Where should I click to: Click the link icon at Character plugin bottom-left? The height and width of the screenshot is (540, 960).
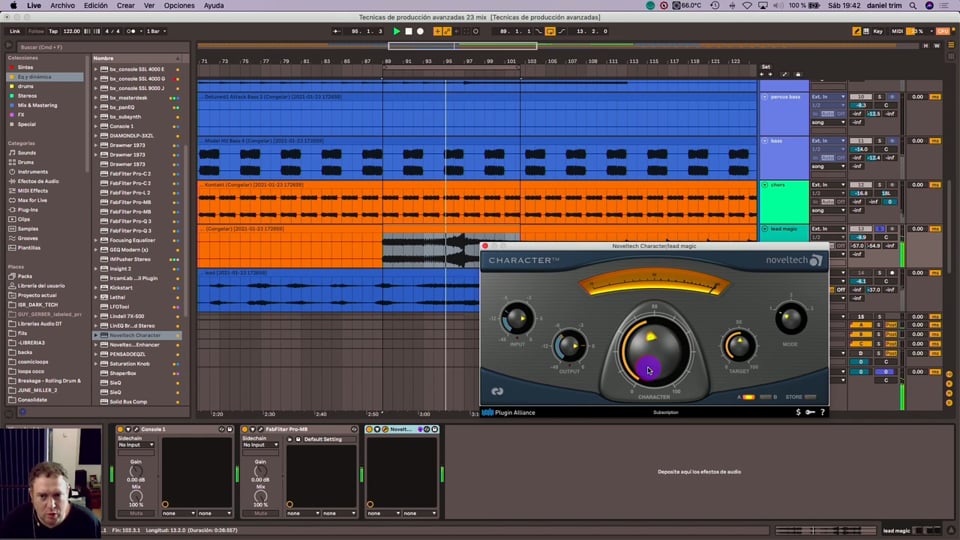tap(497, 392)
